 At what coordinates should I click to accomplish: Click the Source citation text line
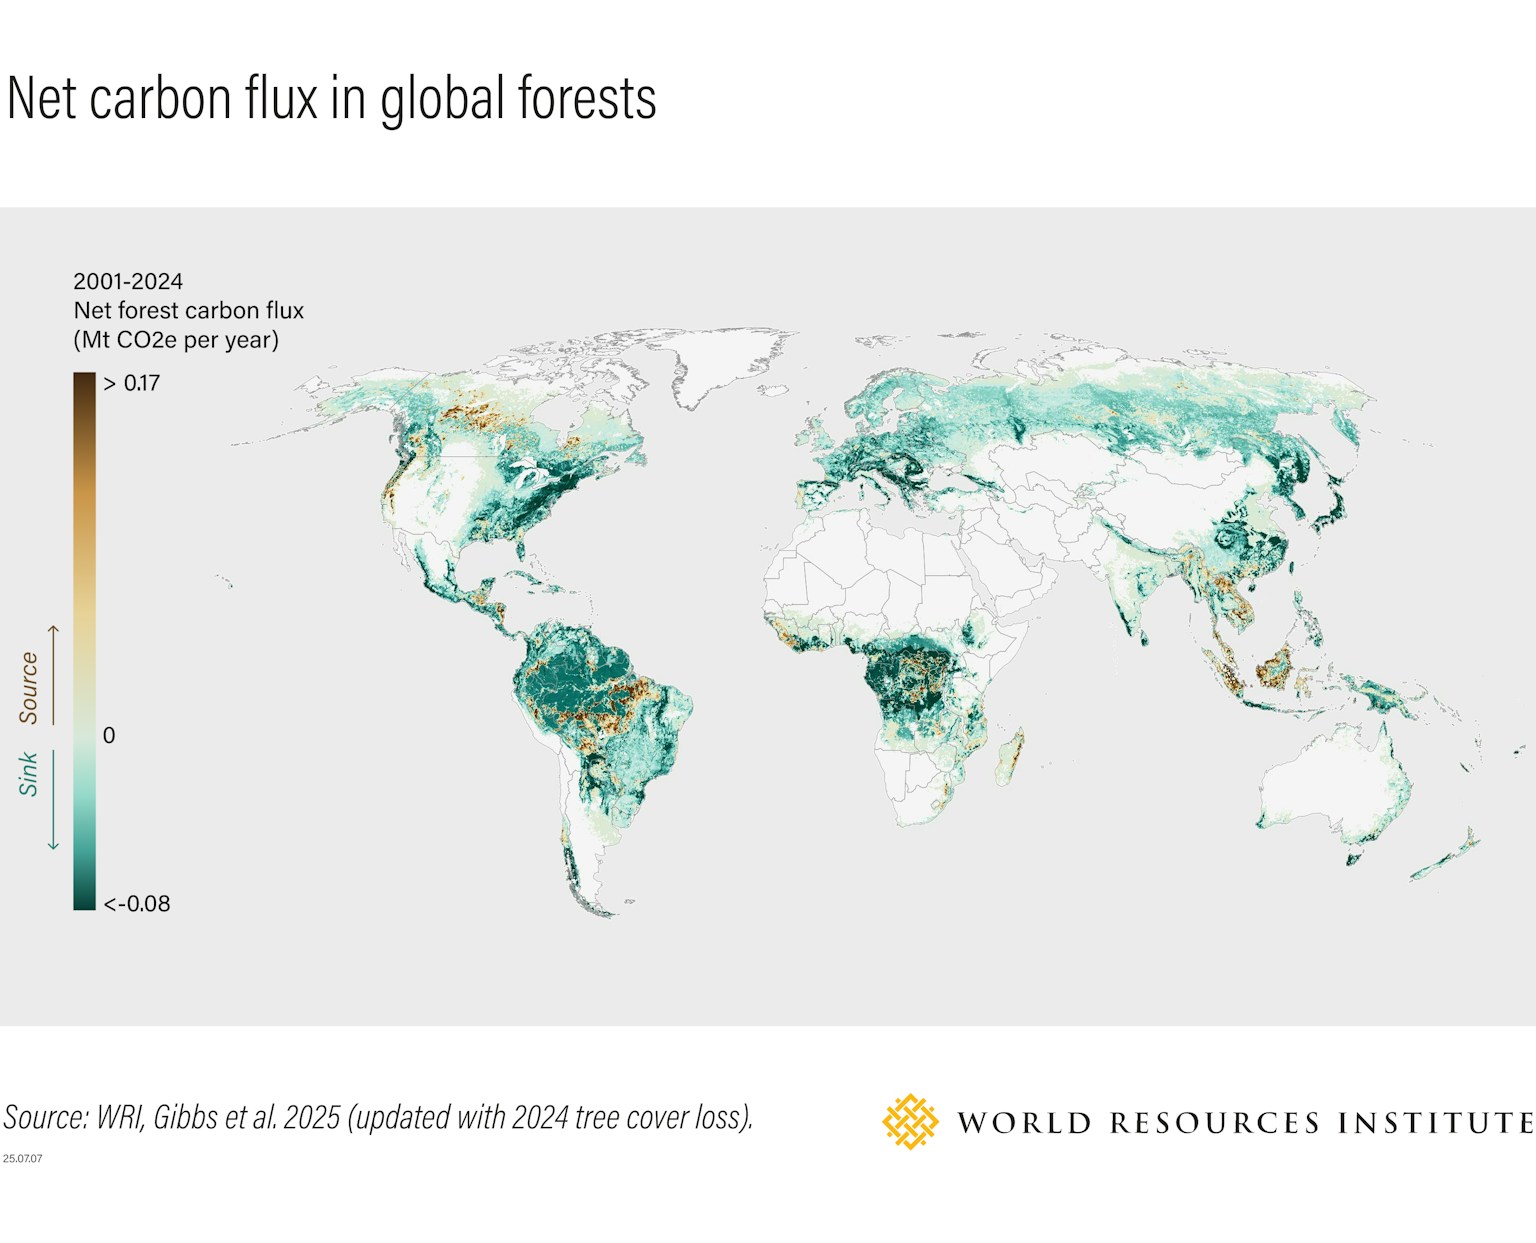click(x=378, y=1117)
